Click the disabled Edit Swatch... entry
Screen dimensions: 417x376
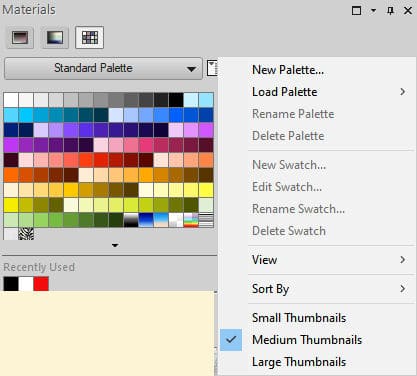tap(287, 187)
